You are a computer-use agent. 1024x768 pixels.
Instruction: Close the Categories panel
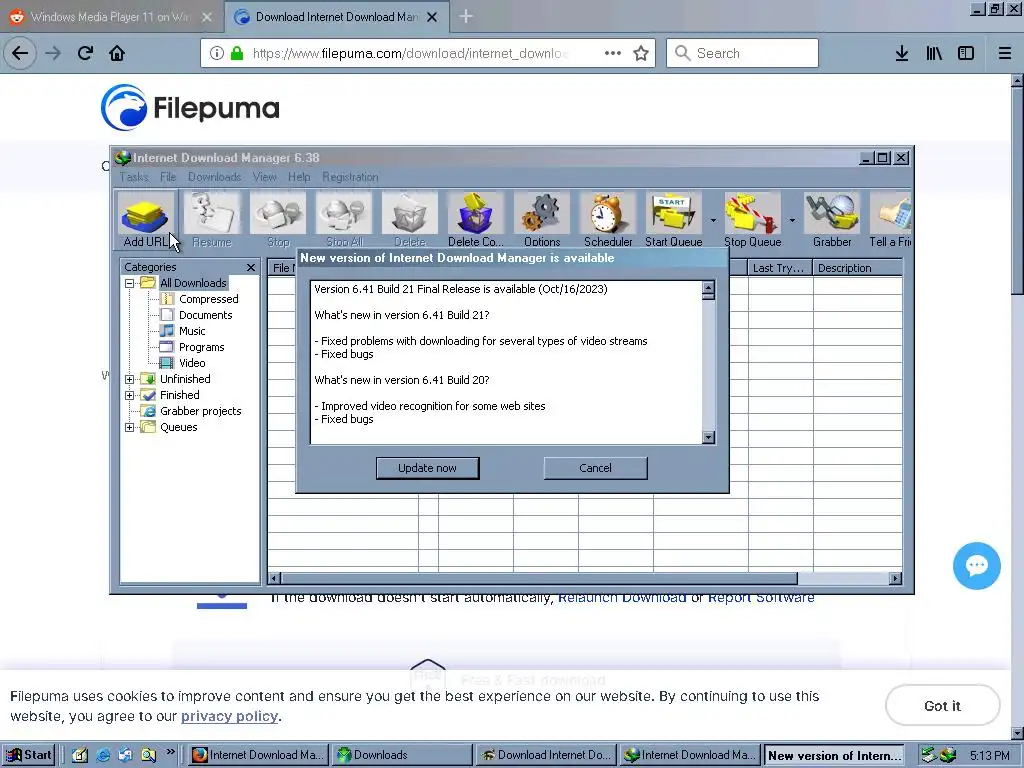point(251,267)
